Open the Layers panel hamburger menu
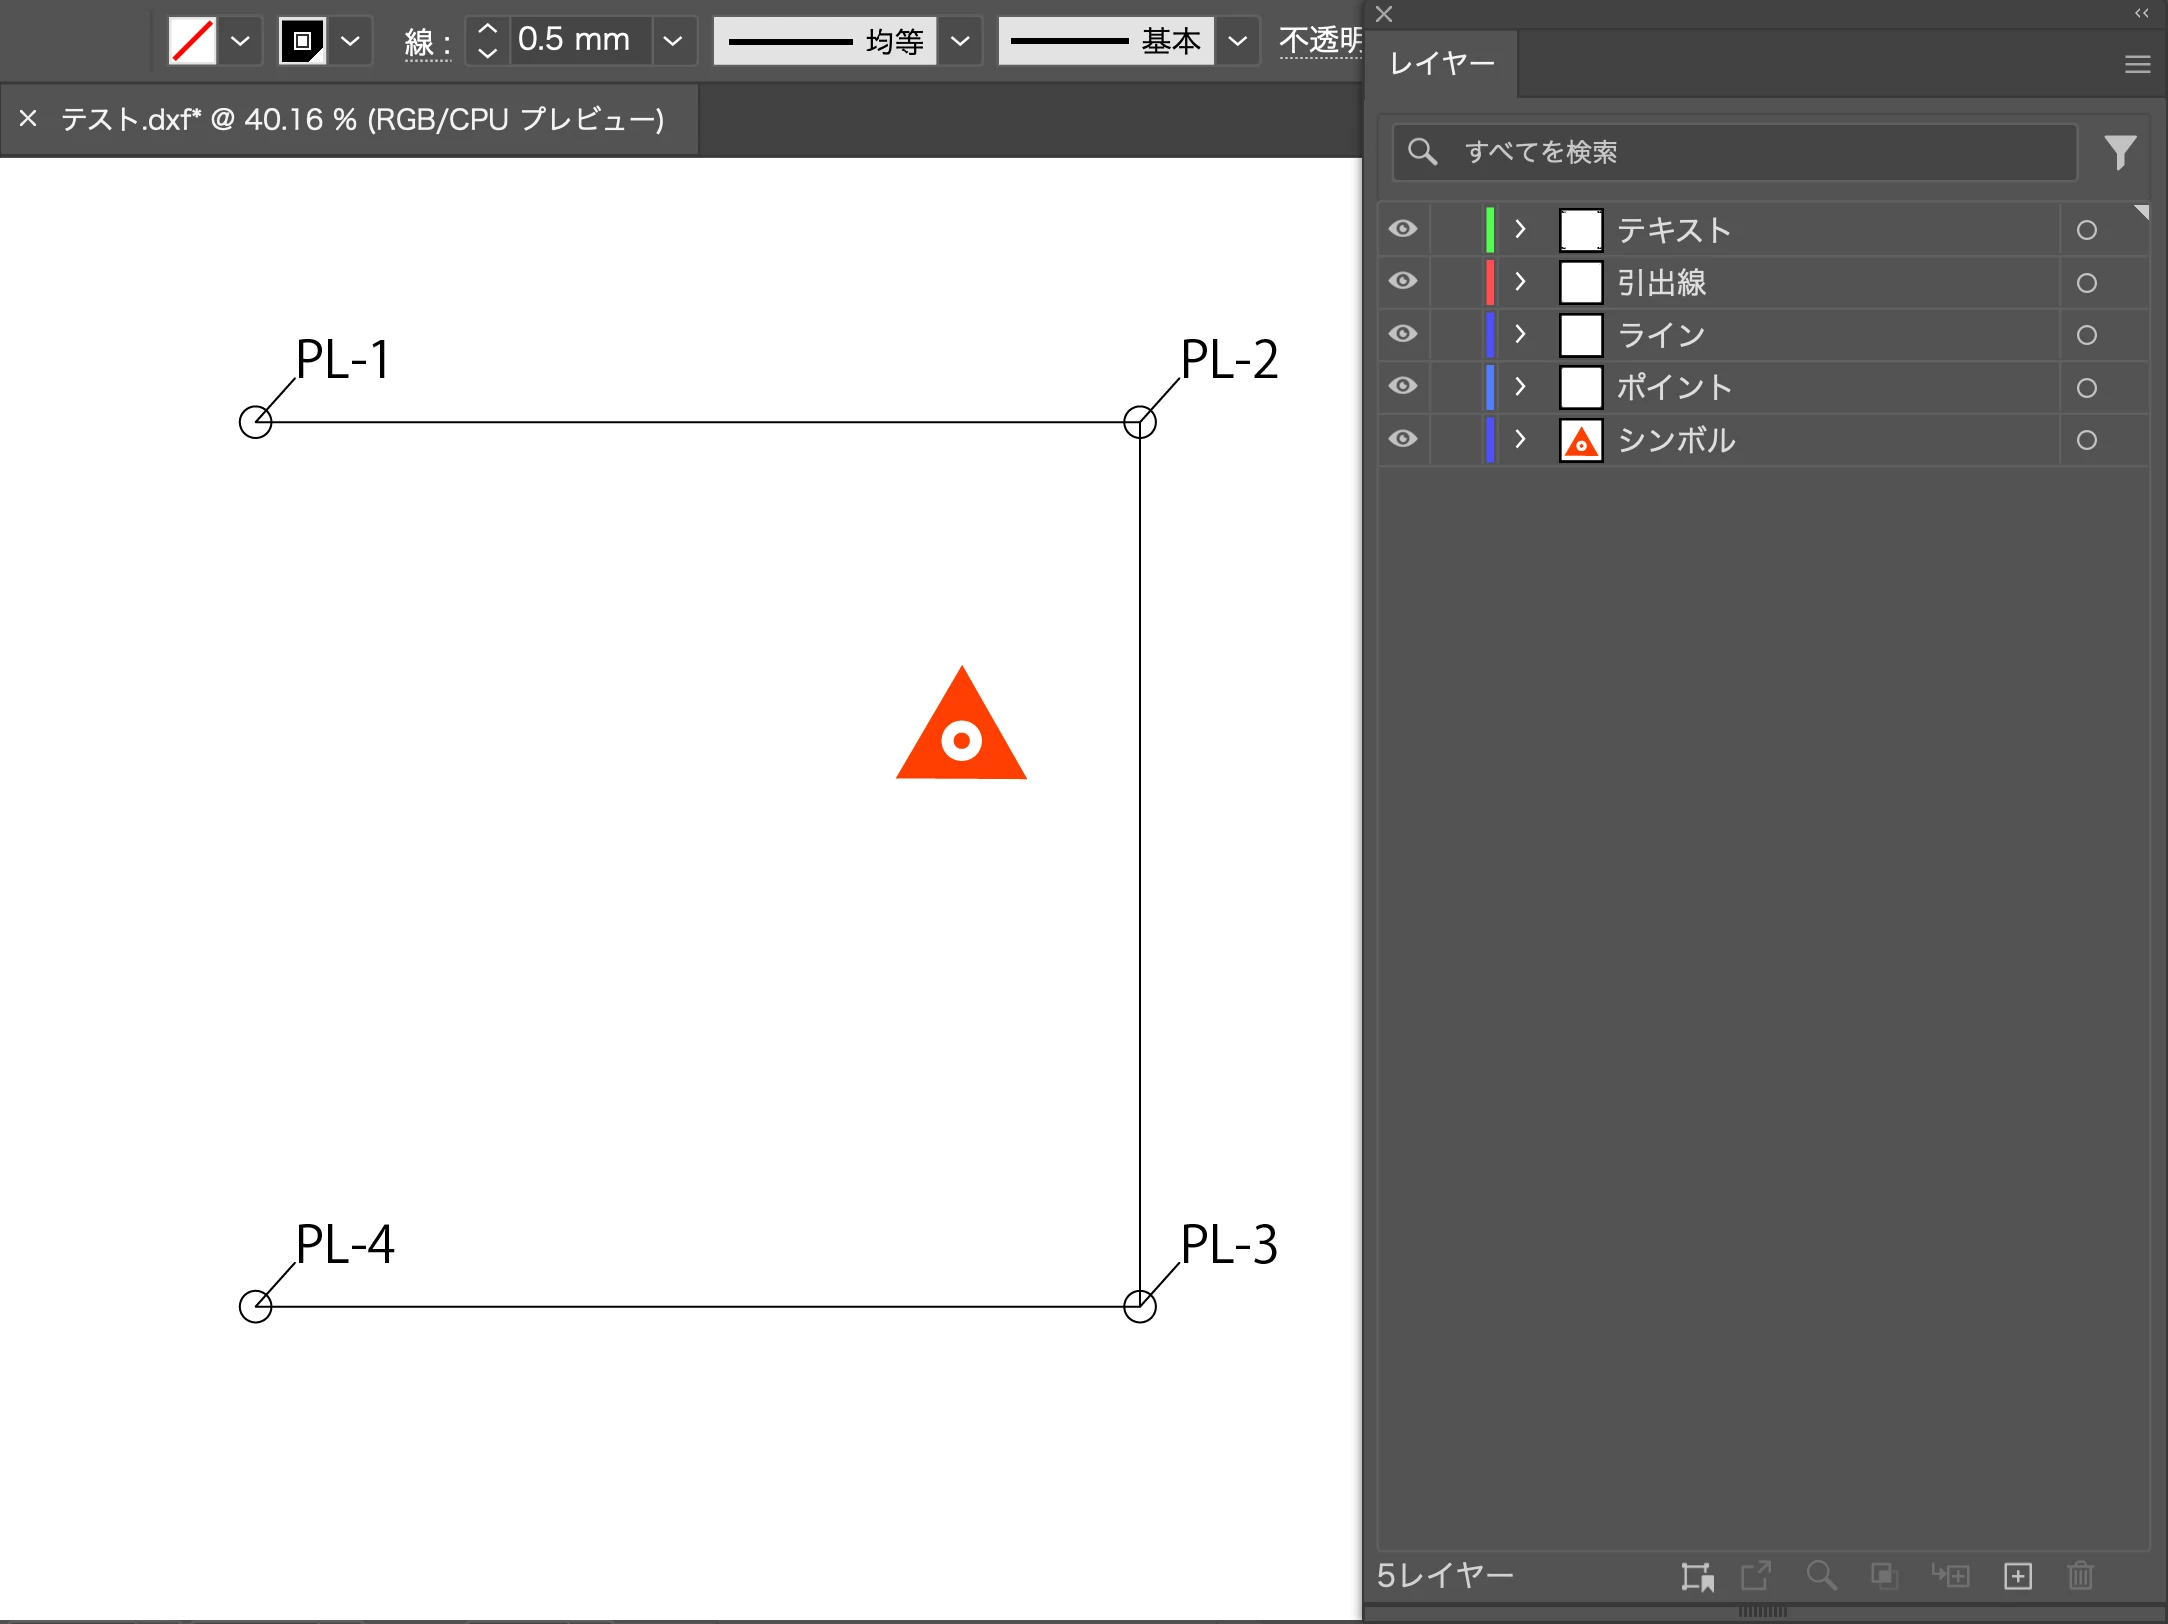This screenshot has height=1624, width=2168. 2137,64
